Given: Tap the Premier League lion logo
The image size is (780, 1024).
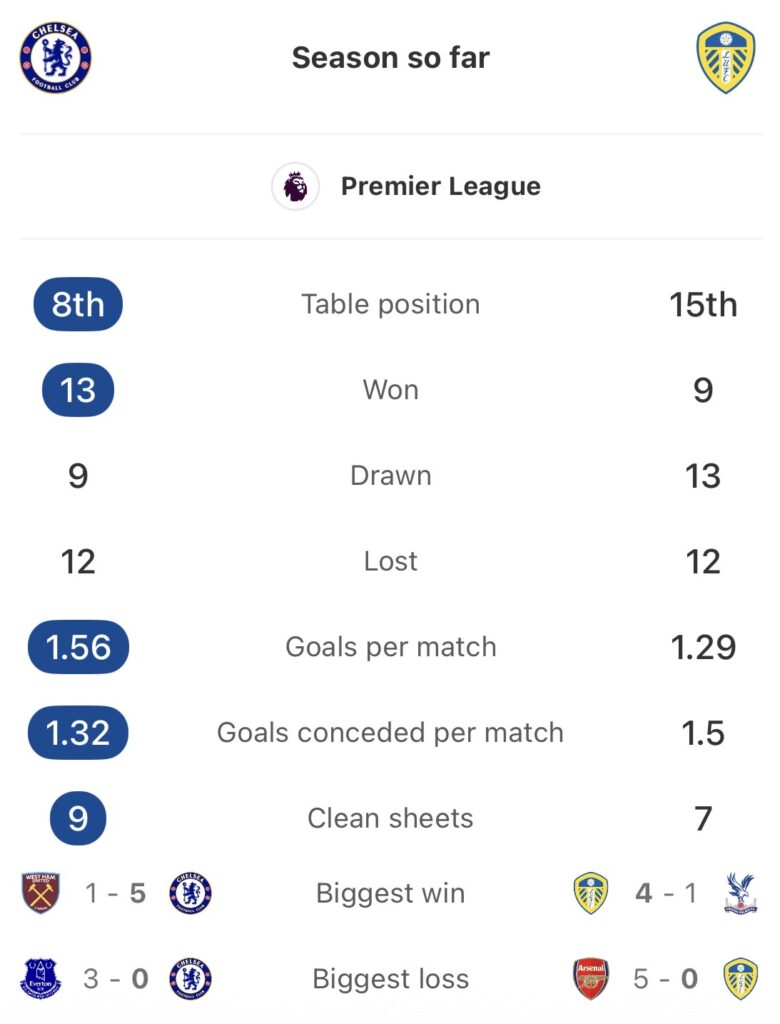Looking at the screenshot, I should [x=295, y=186].
